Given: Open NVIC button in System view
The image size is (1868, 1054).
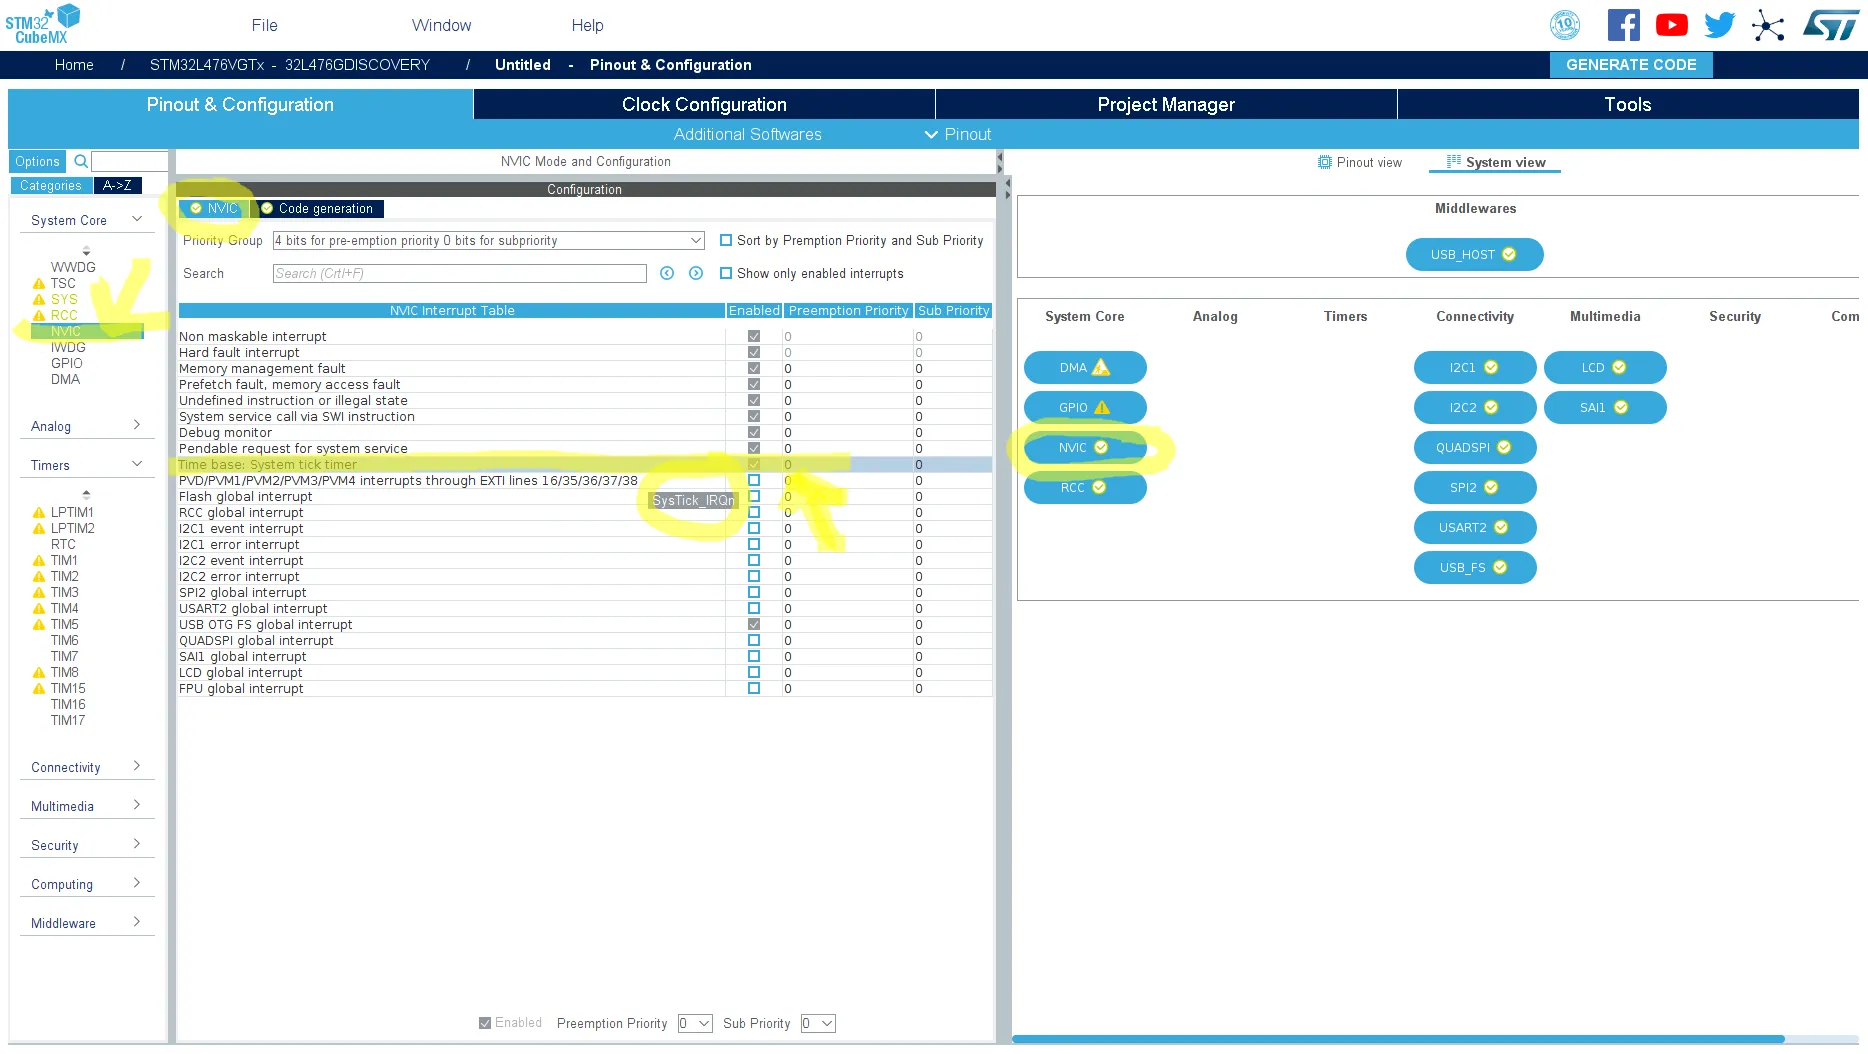Looking at the screenshot, I should (x=1085, y=447).
